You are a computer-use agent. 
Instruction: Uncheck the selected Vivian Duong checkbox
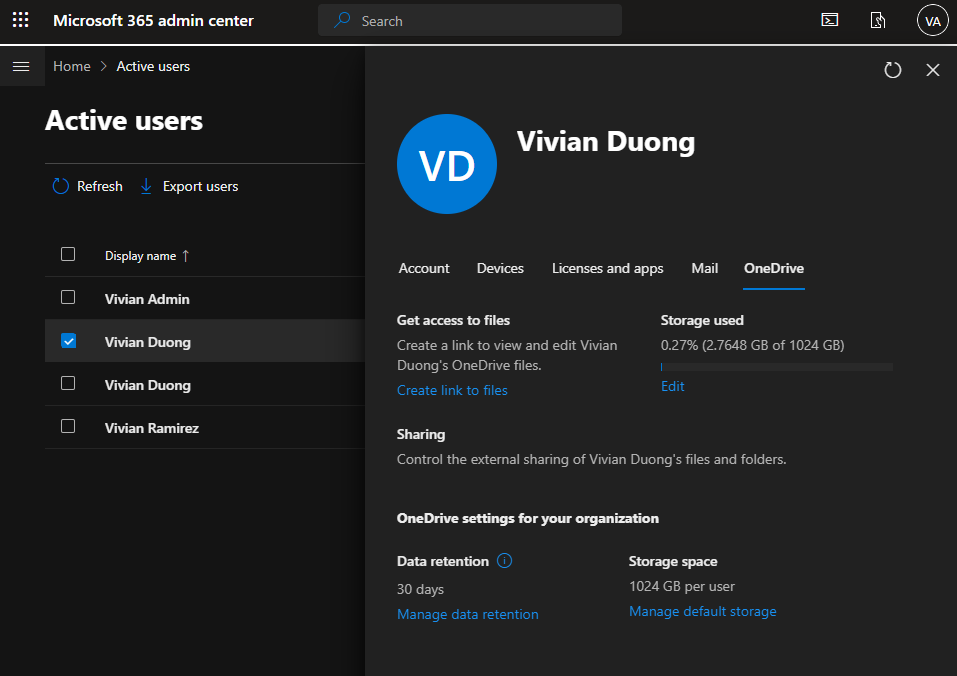[x=68, y=340]
